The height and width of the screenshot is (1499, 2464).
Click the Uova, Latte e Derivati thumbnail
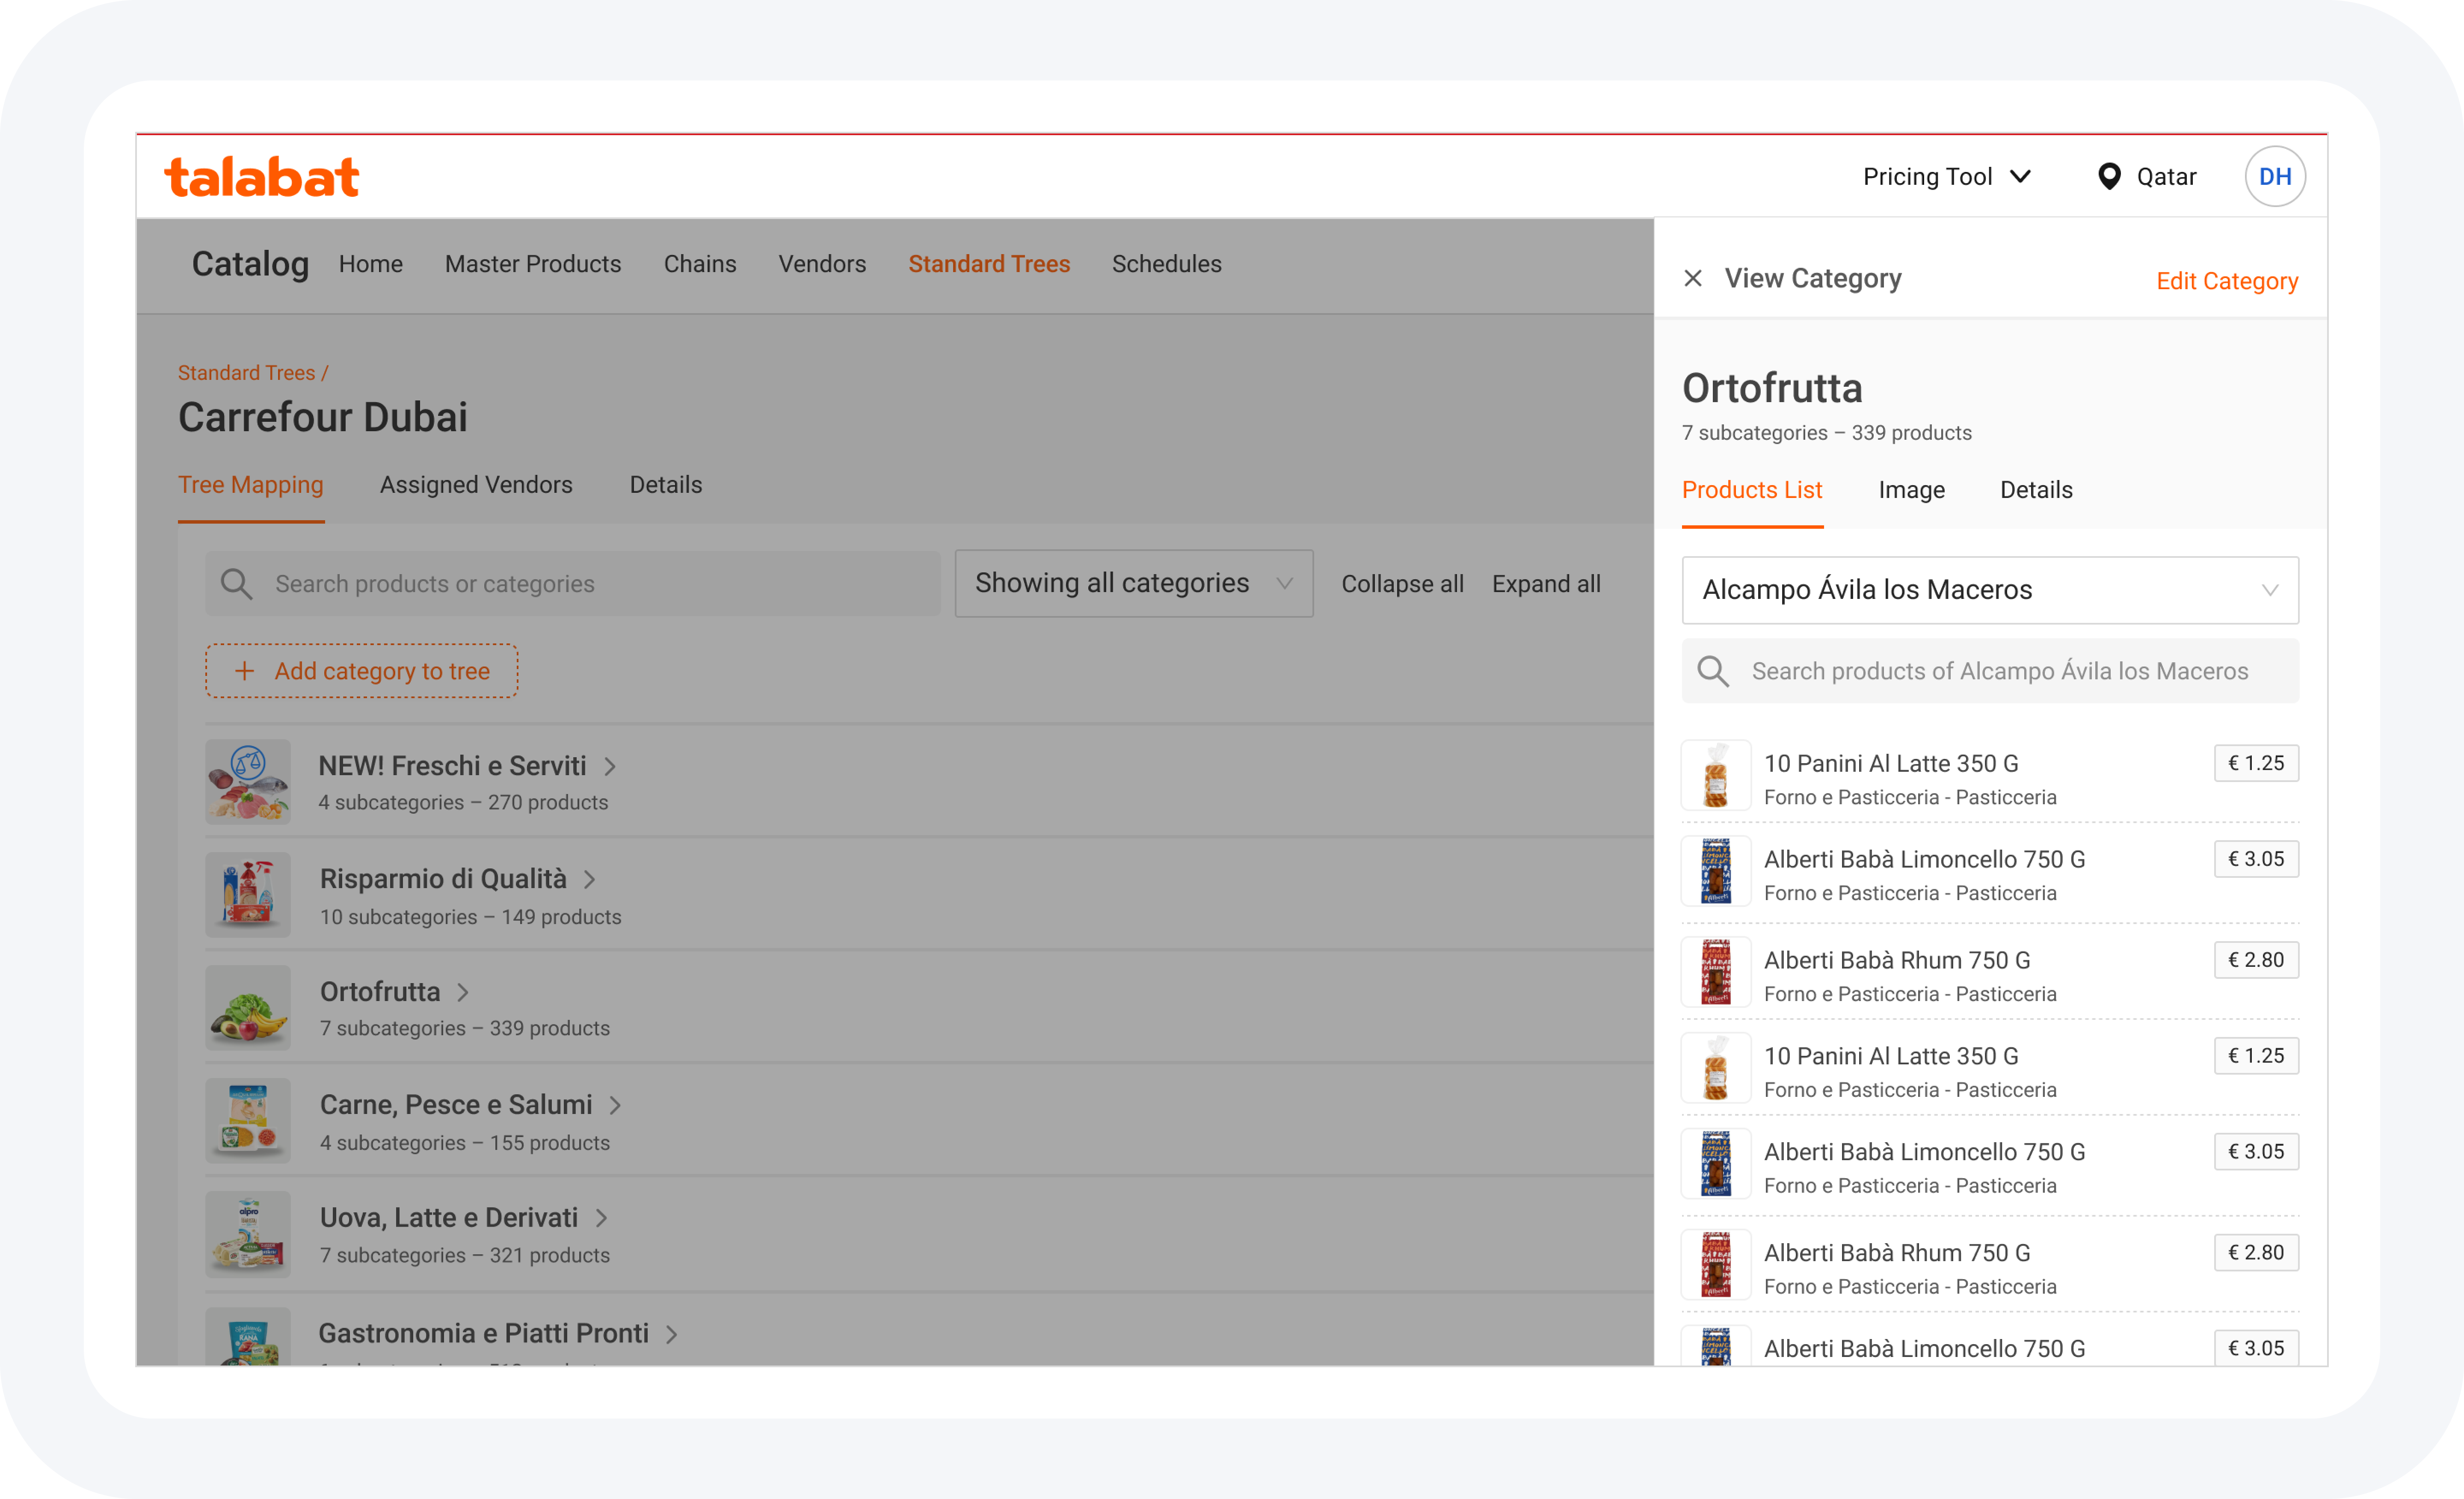tap(248, 1234)
